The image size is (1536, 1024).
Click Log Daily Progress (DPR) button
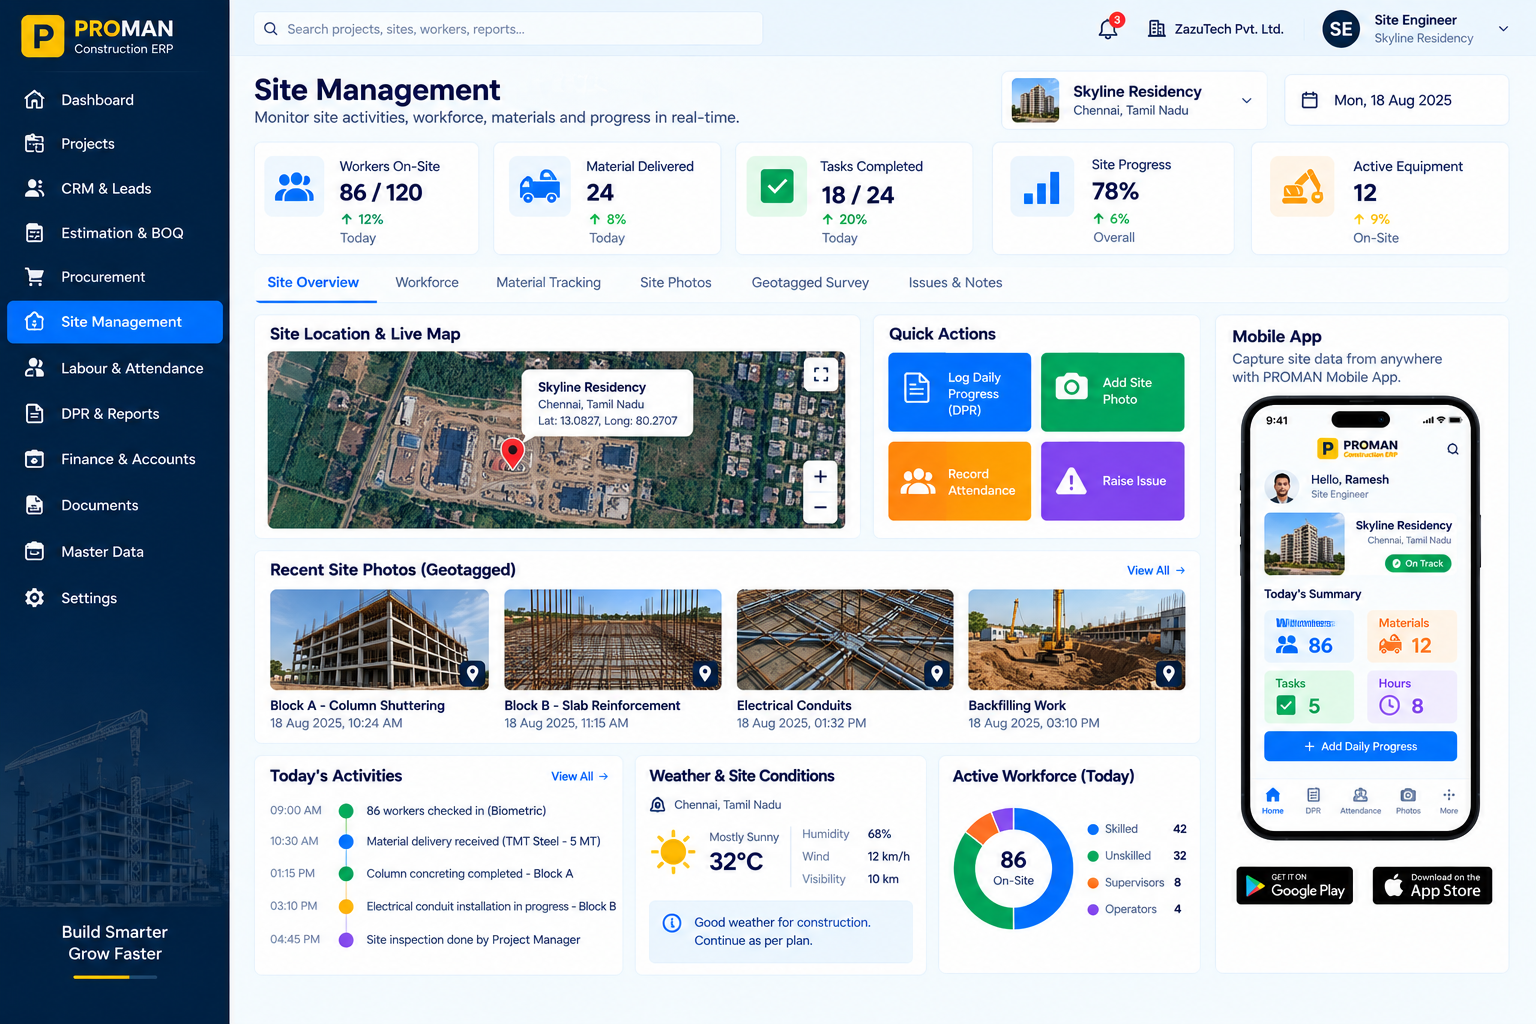[959, 392]
